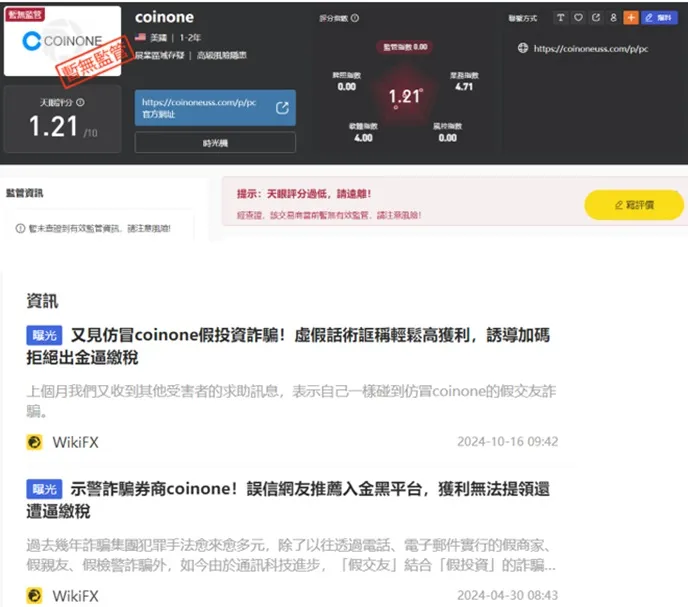Click the first blue exposure tag

pos(44,335)
